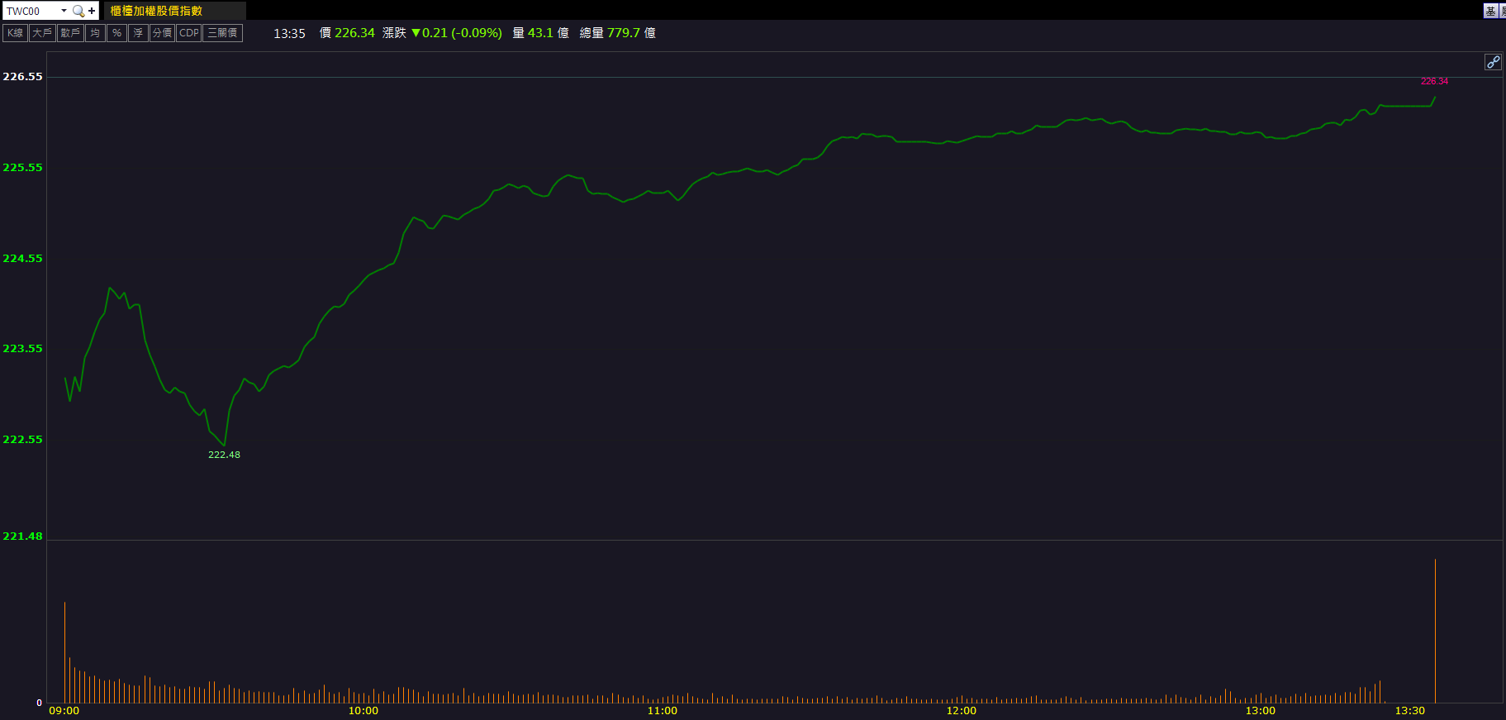Click the 225.55 y-axis label
The height and width of the screenshot is (720, 1506).
pos(23,167)
